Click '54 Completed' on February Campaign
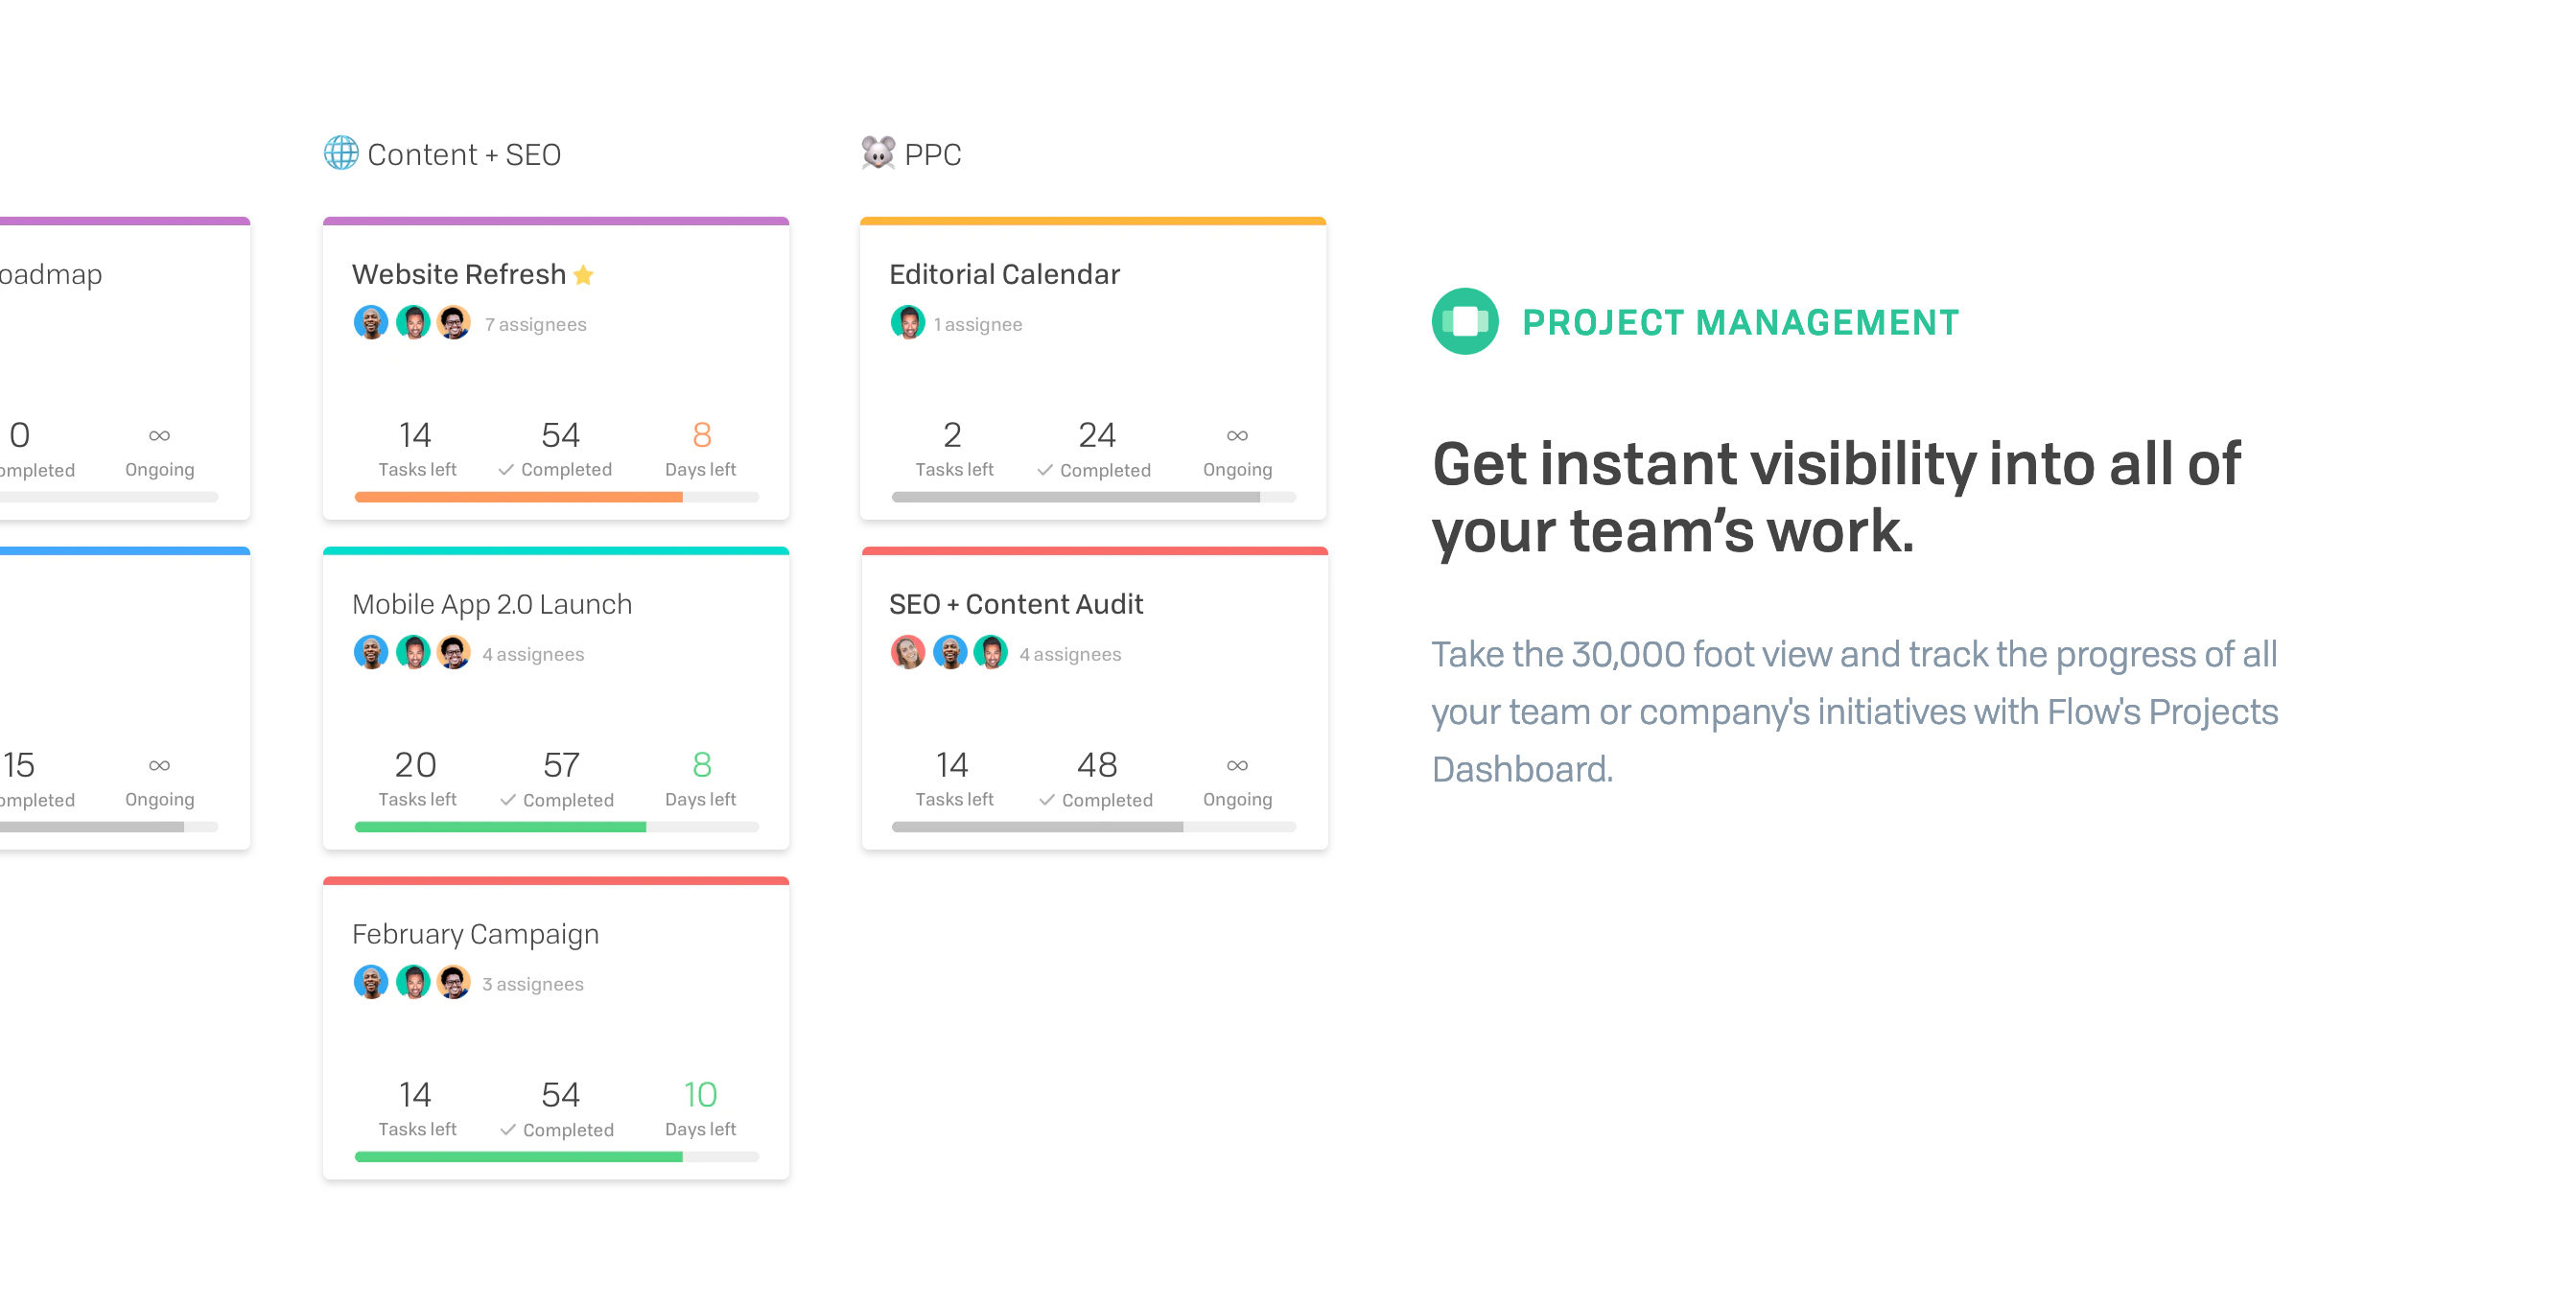This screenshot has width=2576, height=1306. pos(559,1108)
